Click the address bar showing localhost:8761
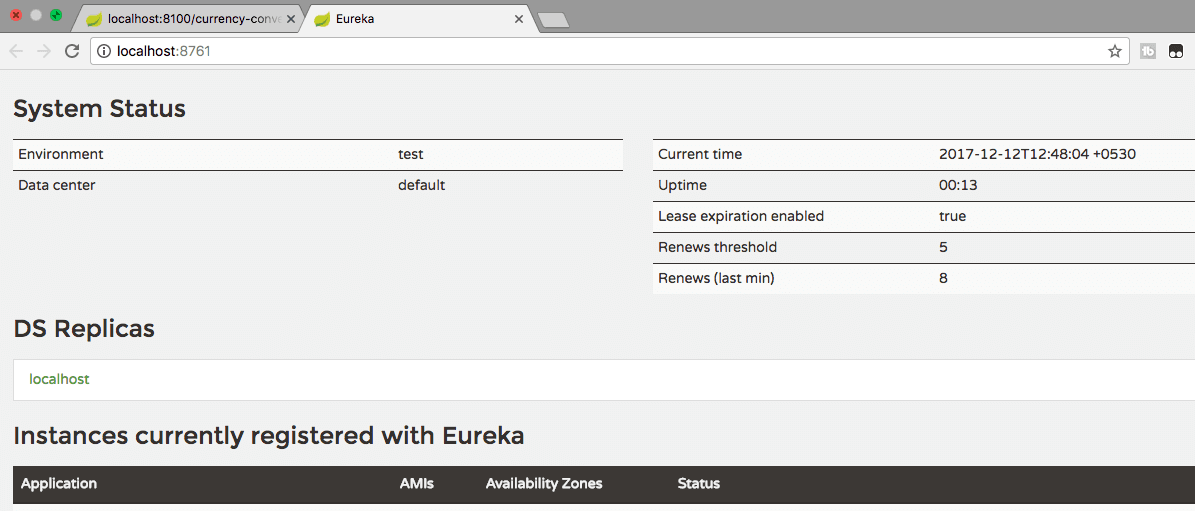 pyautogui.click(x=600, y=51)
